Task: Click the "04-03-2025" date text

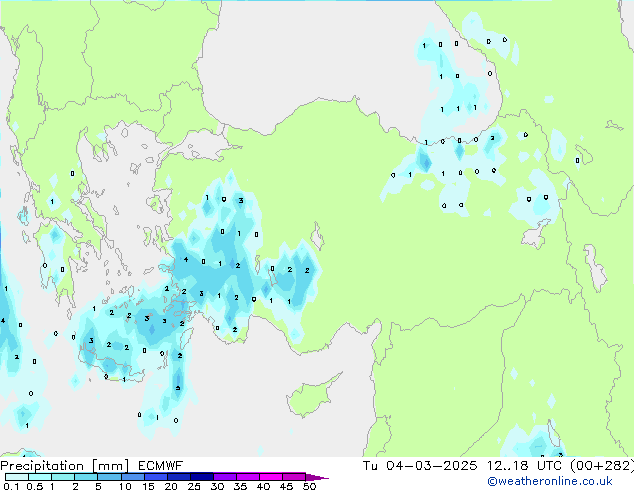Action: tap(431, 466)
